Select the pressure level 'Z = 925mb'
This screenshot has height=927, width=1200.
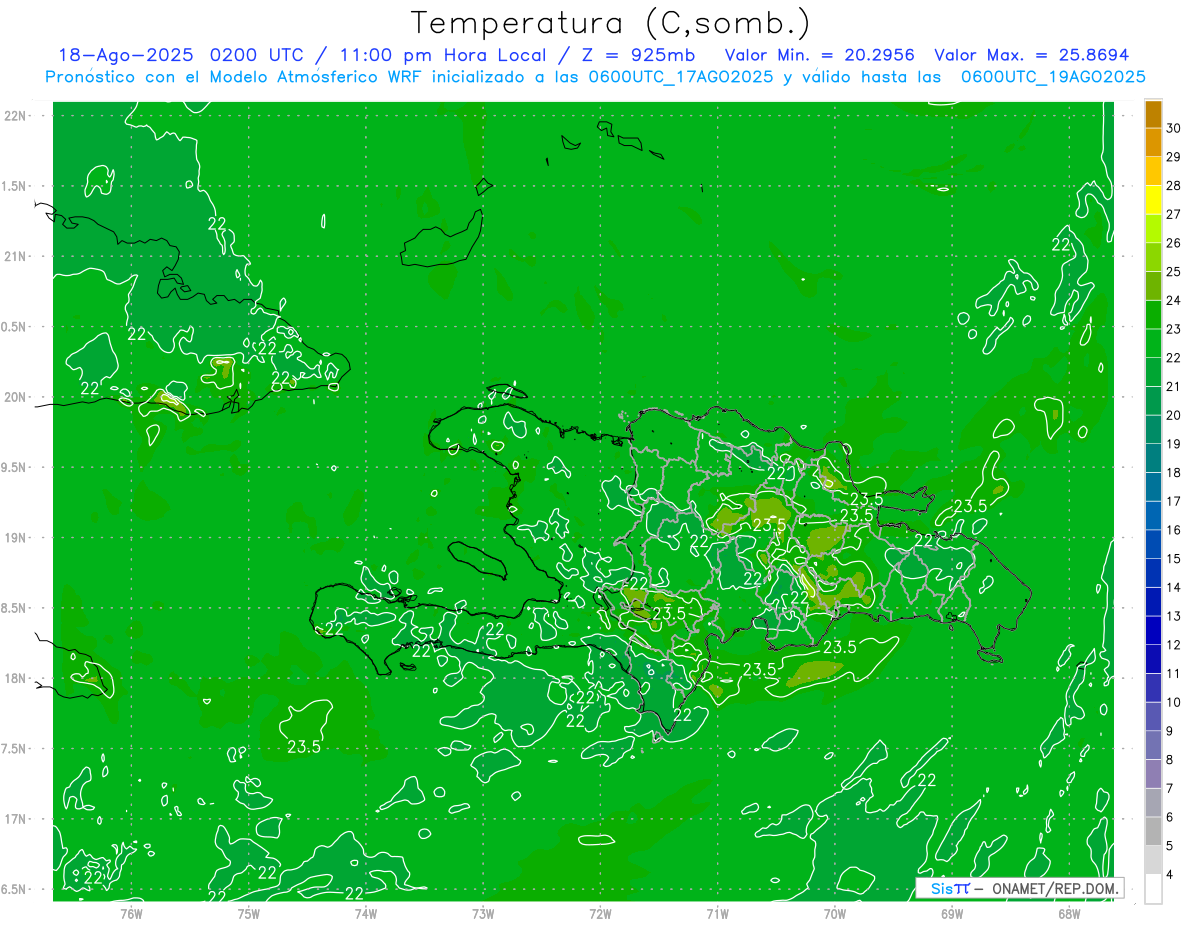pos(640,55)
